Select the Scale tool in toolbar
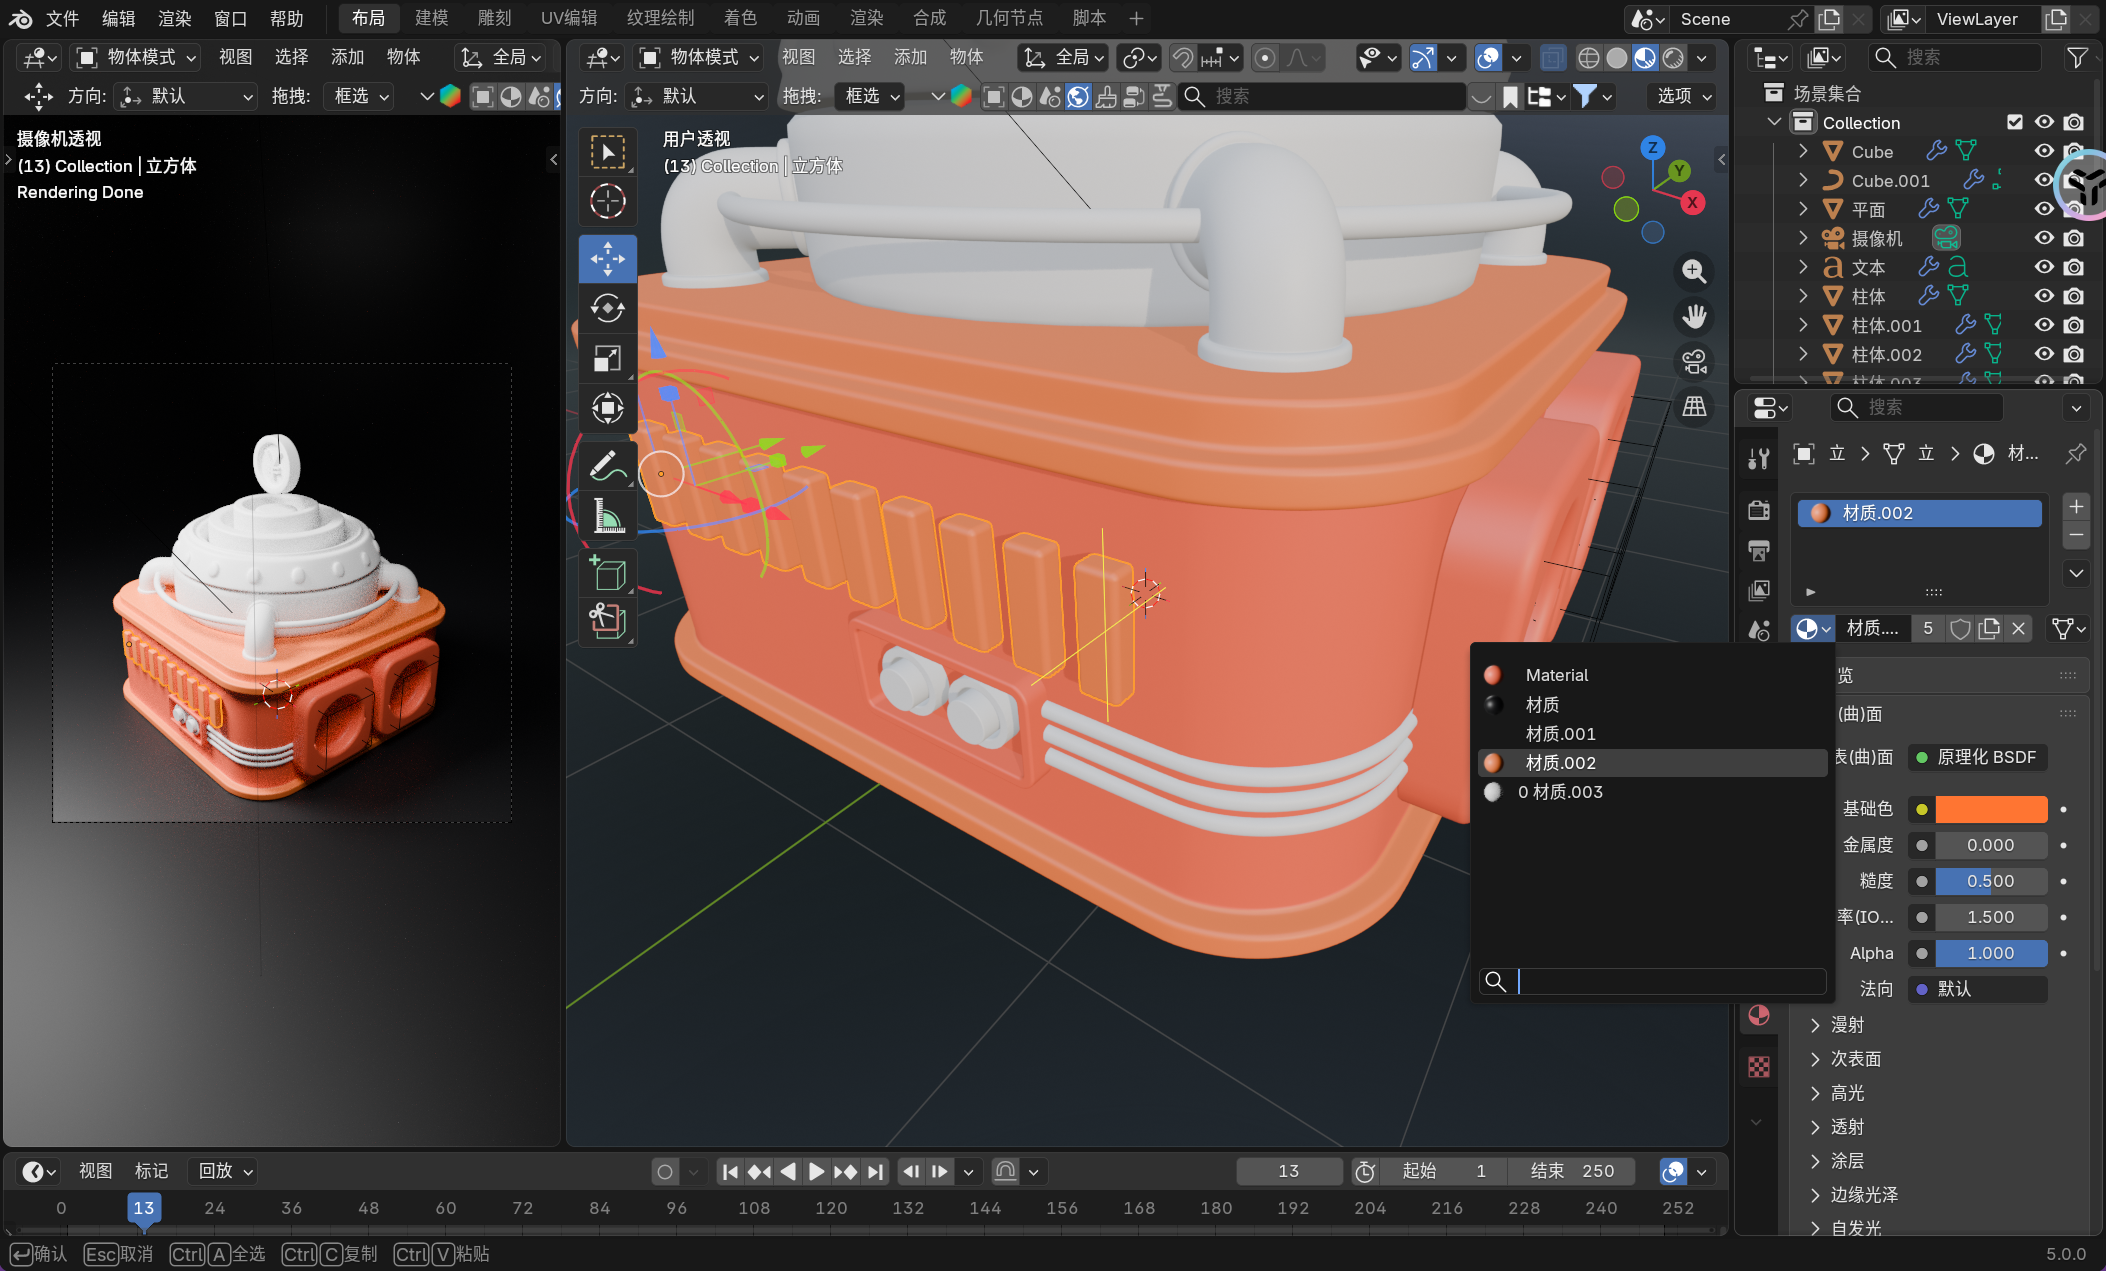The height and width of the screenshot is (1271, 2106). (x=607, y=358)
